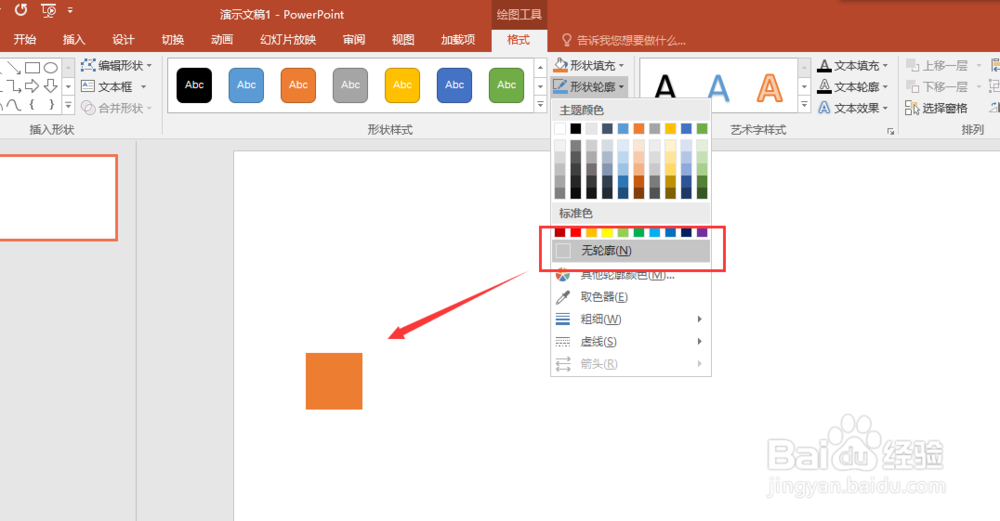
Task: Expand the WordArt styles gallery
Action: pyautogui.click(x=804, y=105)
